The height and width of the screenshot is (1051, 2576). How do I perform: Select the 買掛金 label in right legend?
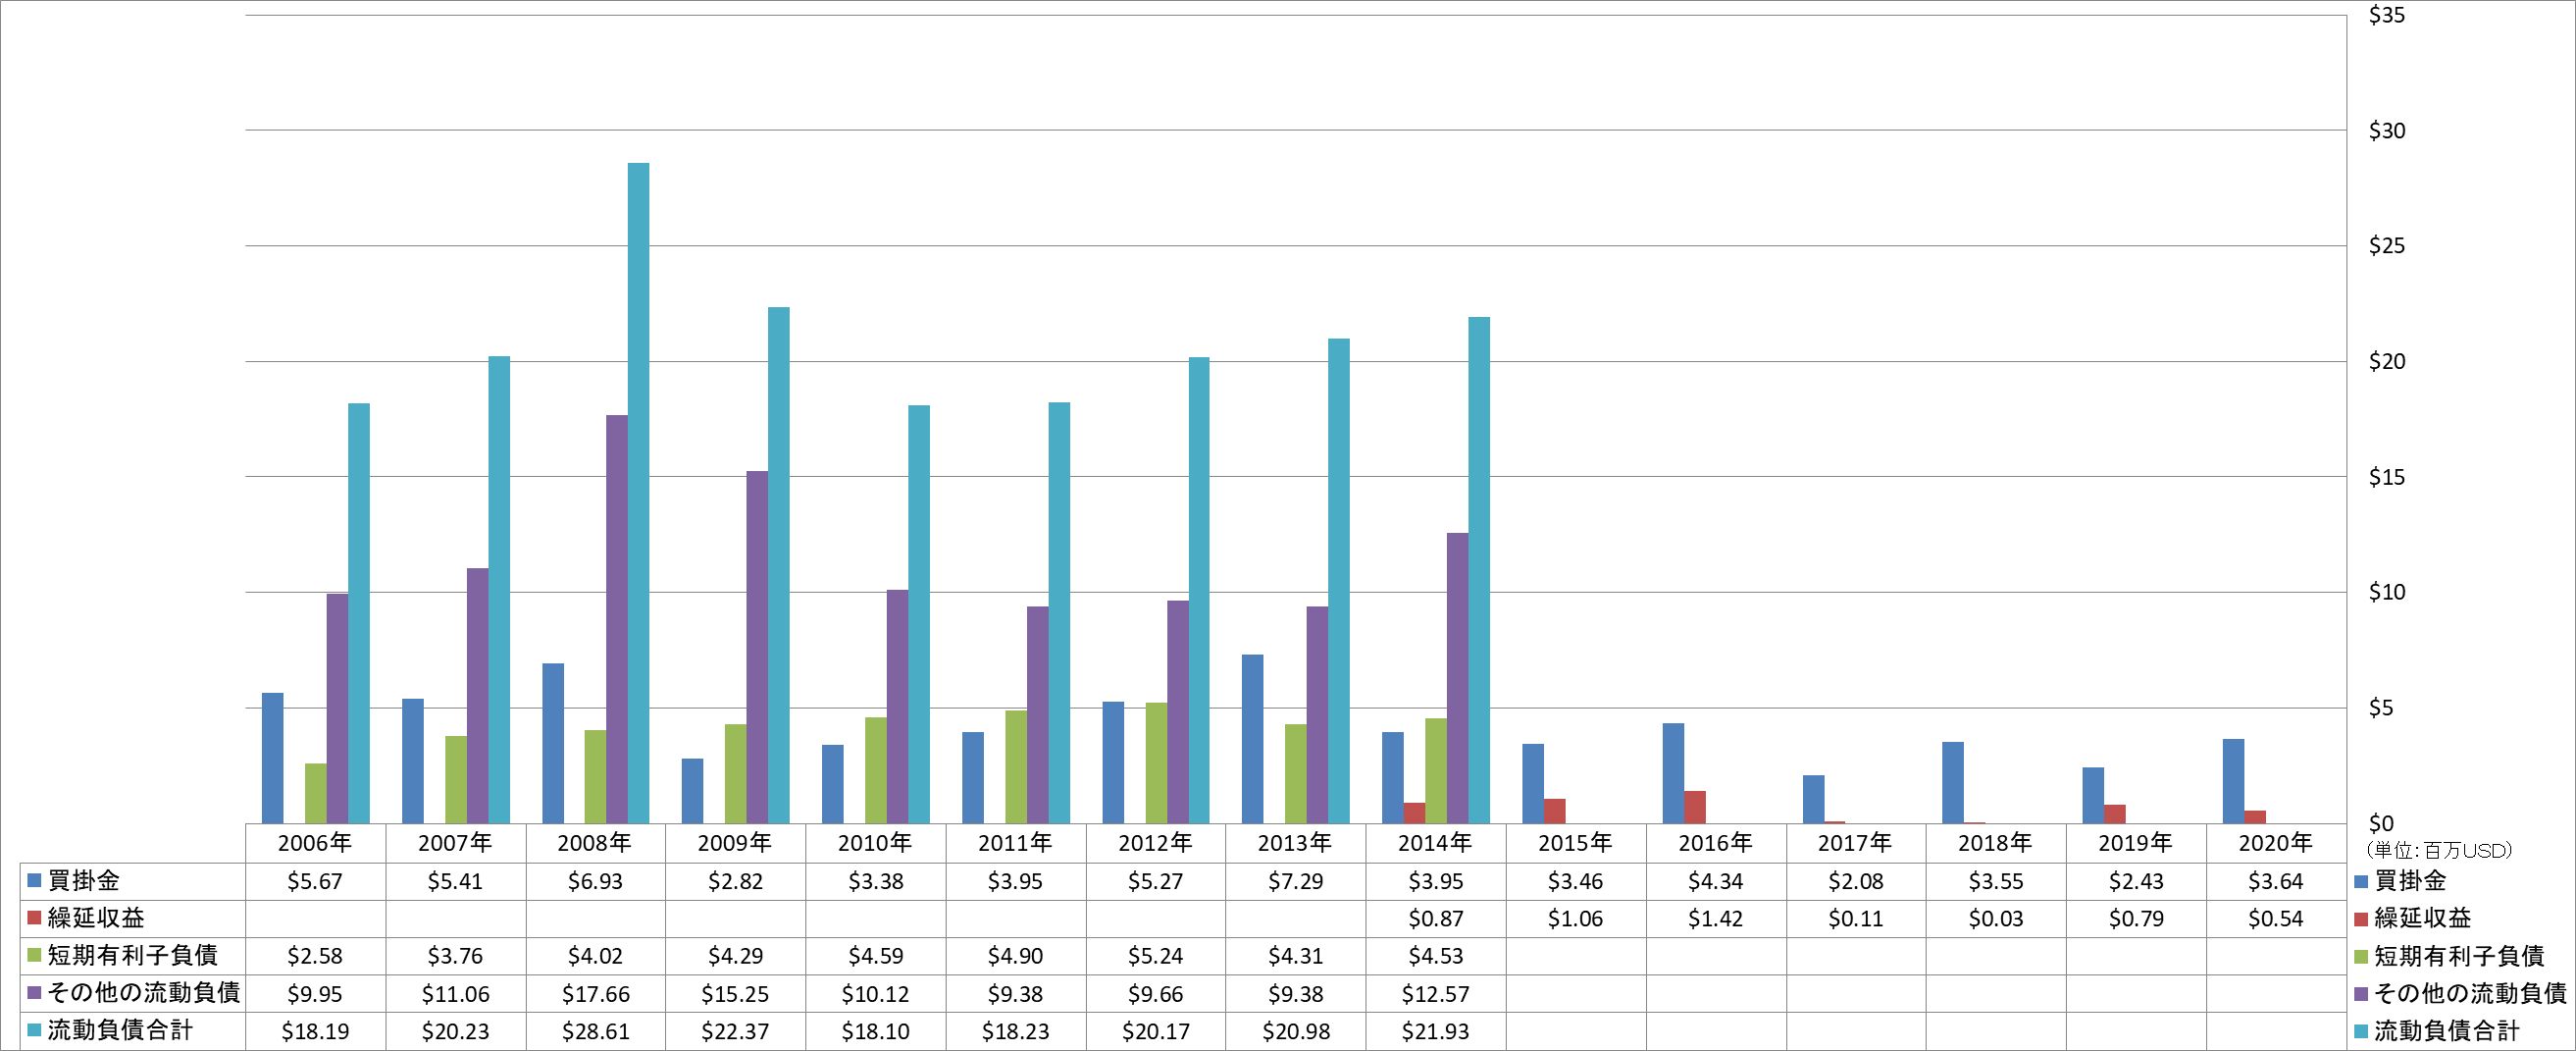click(x=2410, y=881)
